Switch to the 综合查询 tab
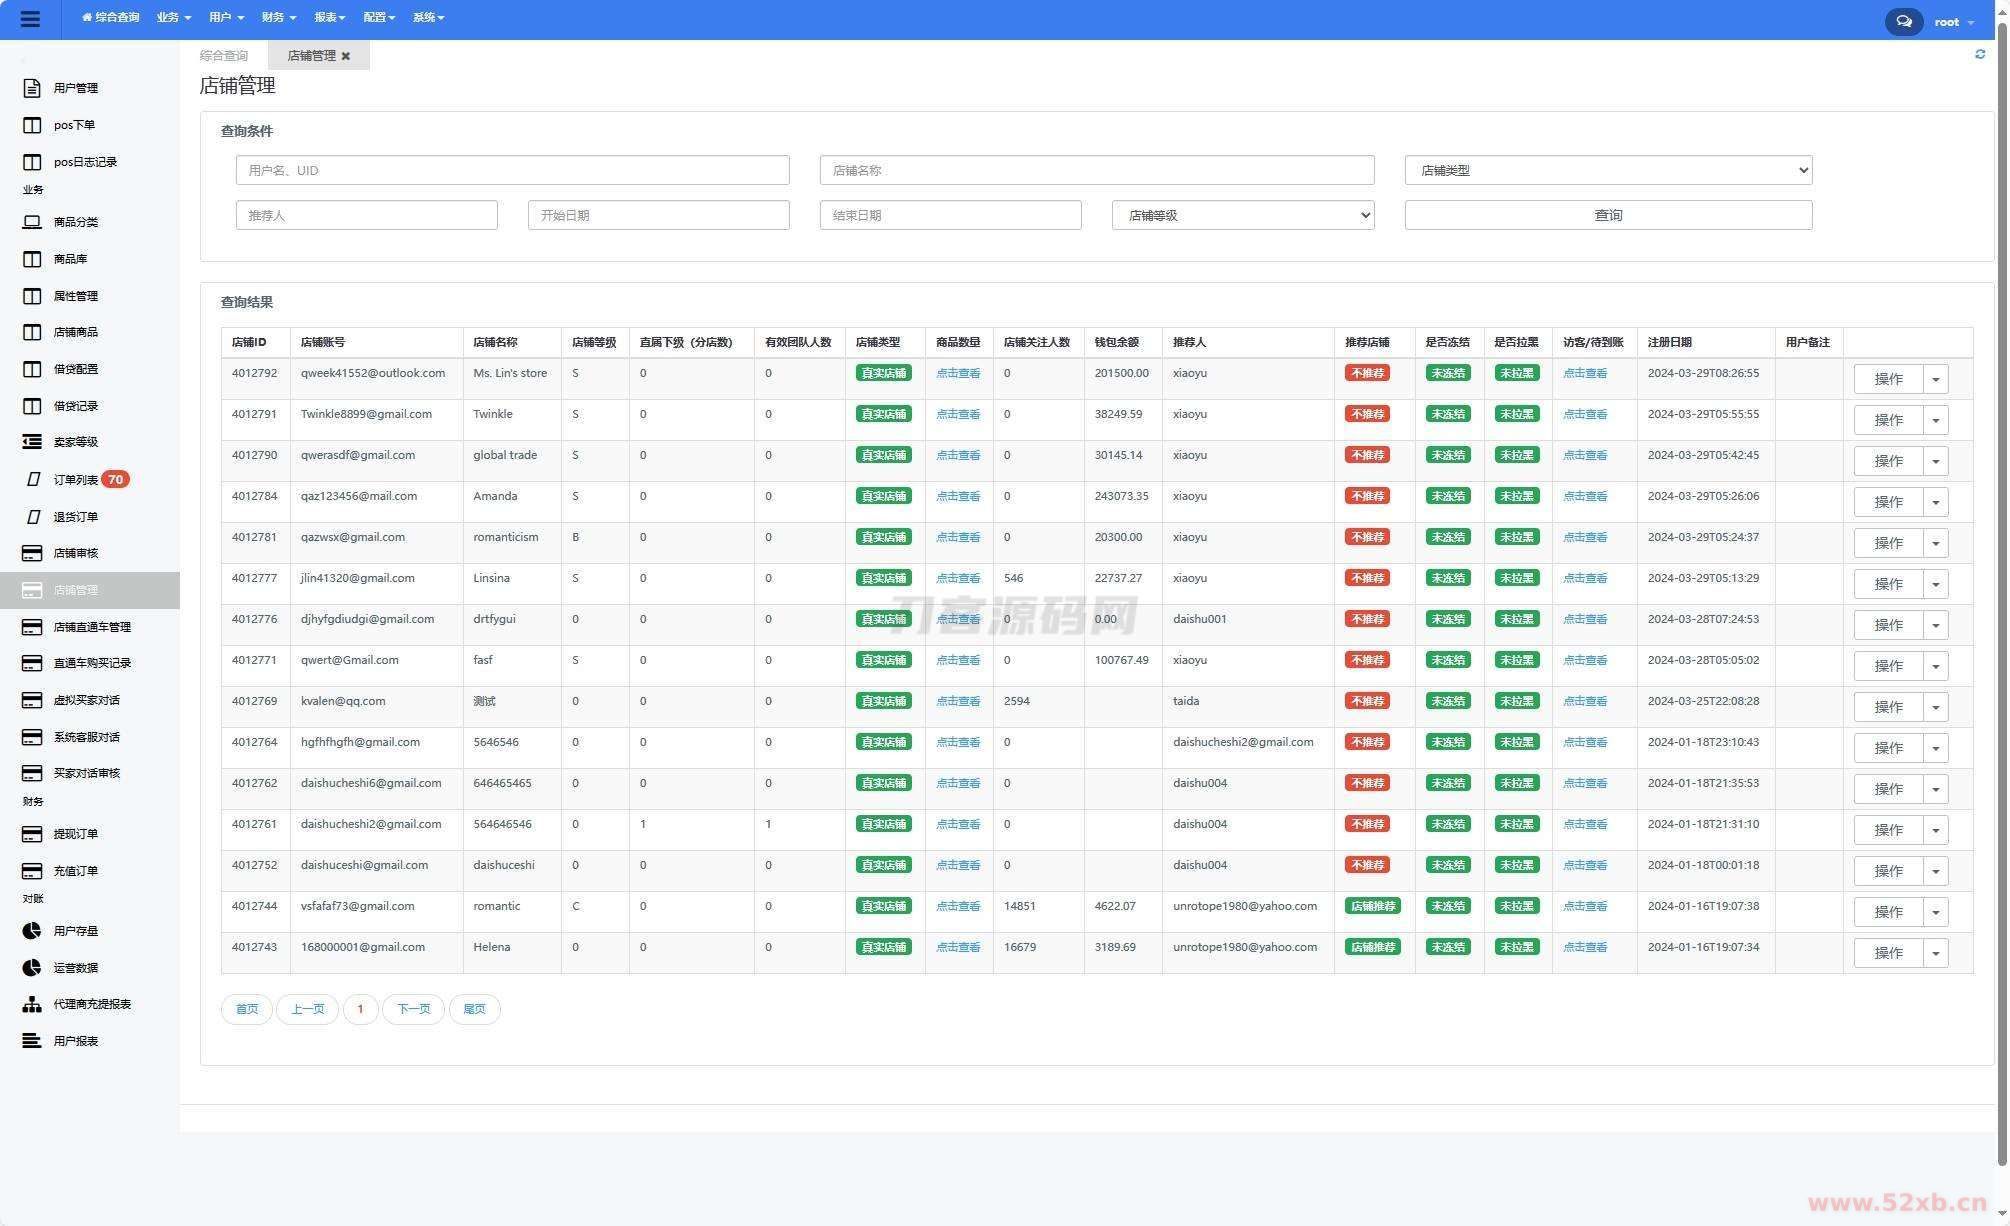This screenshot has width=2010, height=1226. [224, 56]
